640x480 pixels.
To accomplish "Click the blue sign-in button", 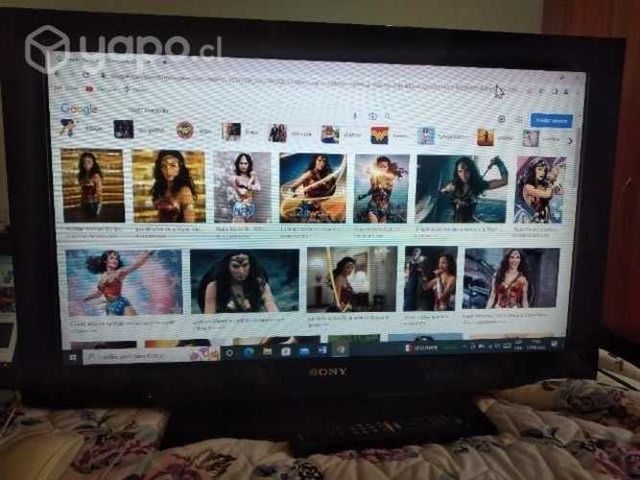I will [x=551, y=120].
